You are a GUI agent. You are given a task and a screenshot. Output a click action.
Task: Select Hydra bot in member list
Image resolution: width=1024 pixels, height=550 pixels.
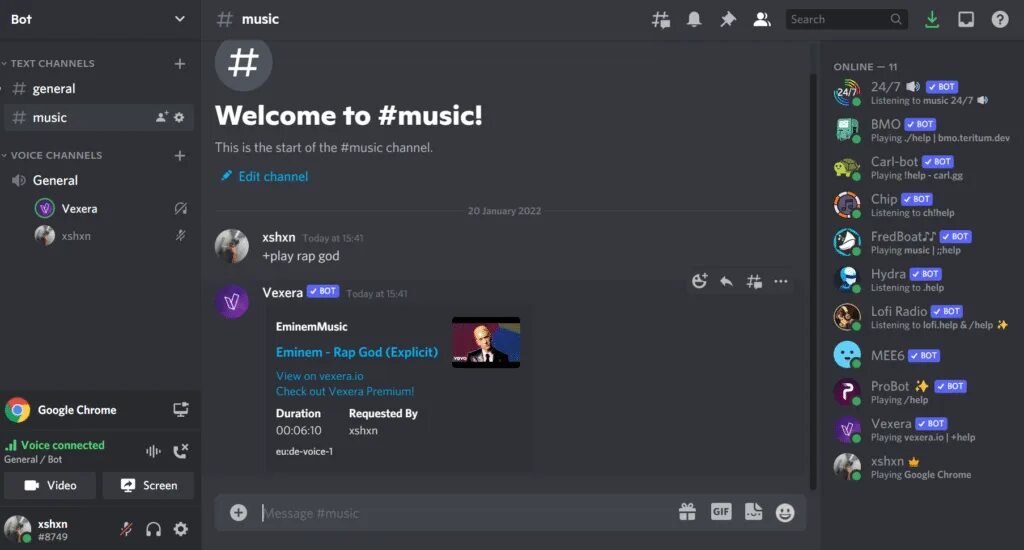[922, 280]
